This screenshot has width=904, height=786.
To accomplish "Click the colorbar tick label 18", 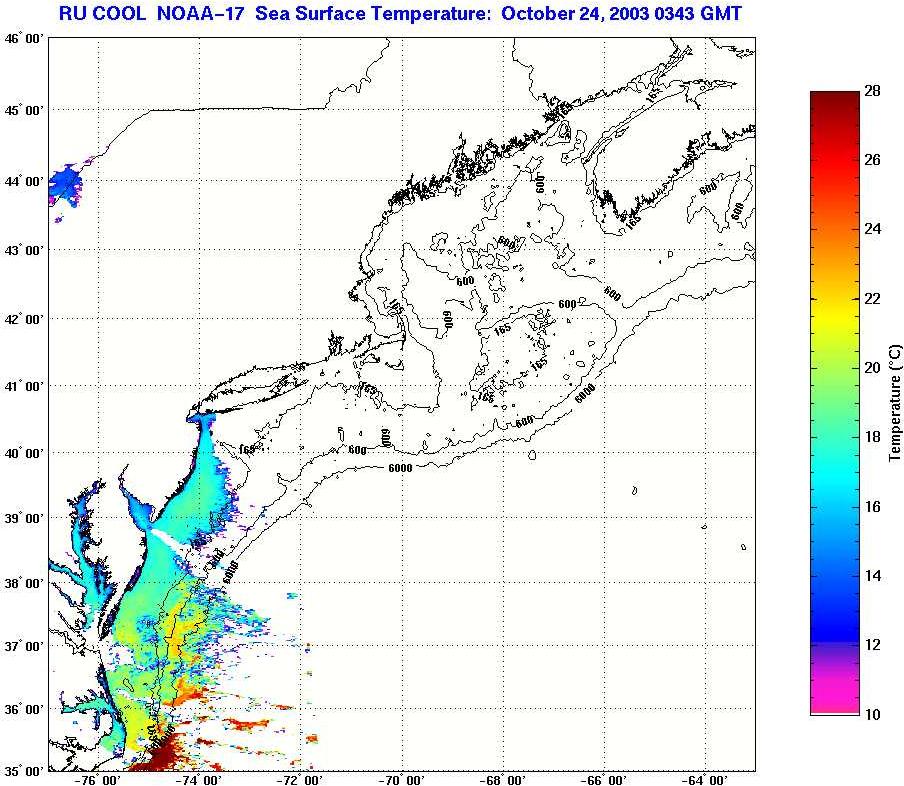I will click(x=872, y=437).
